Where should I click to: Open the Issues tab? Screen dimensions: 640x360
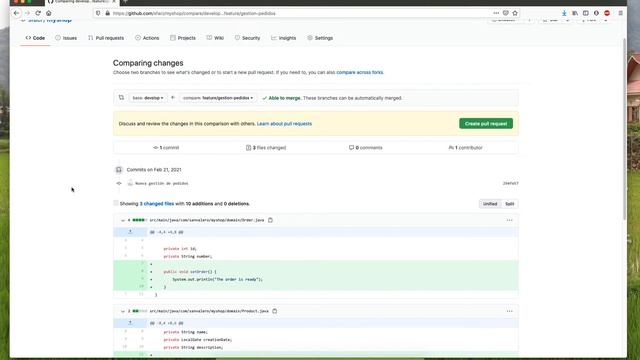[x=66, y=38]
